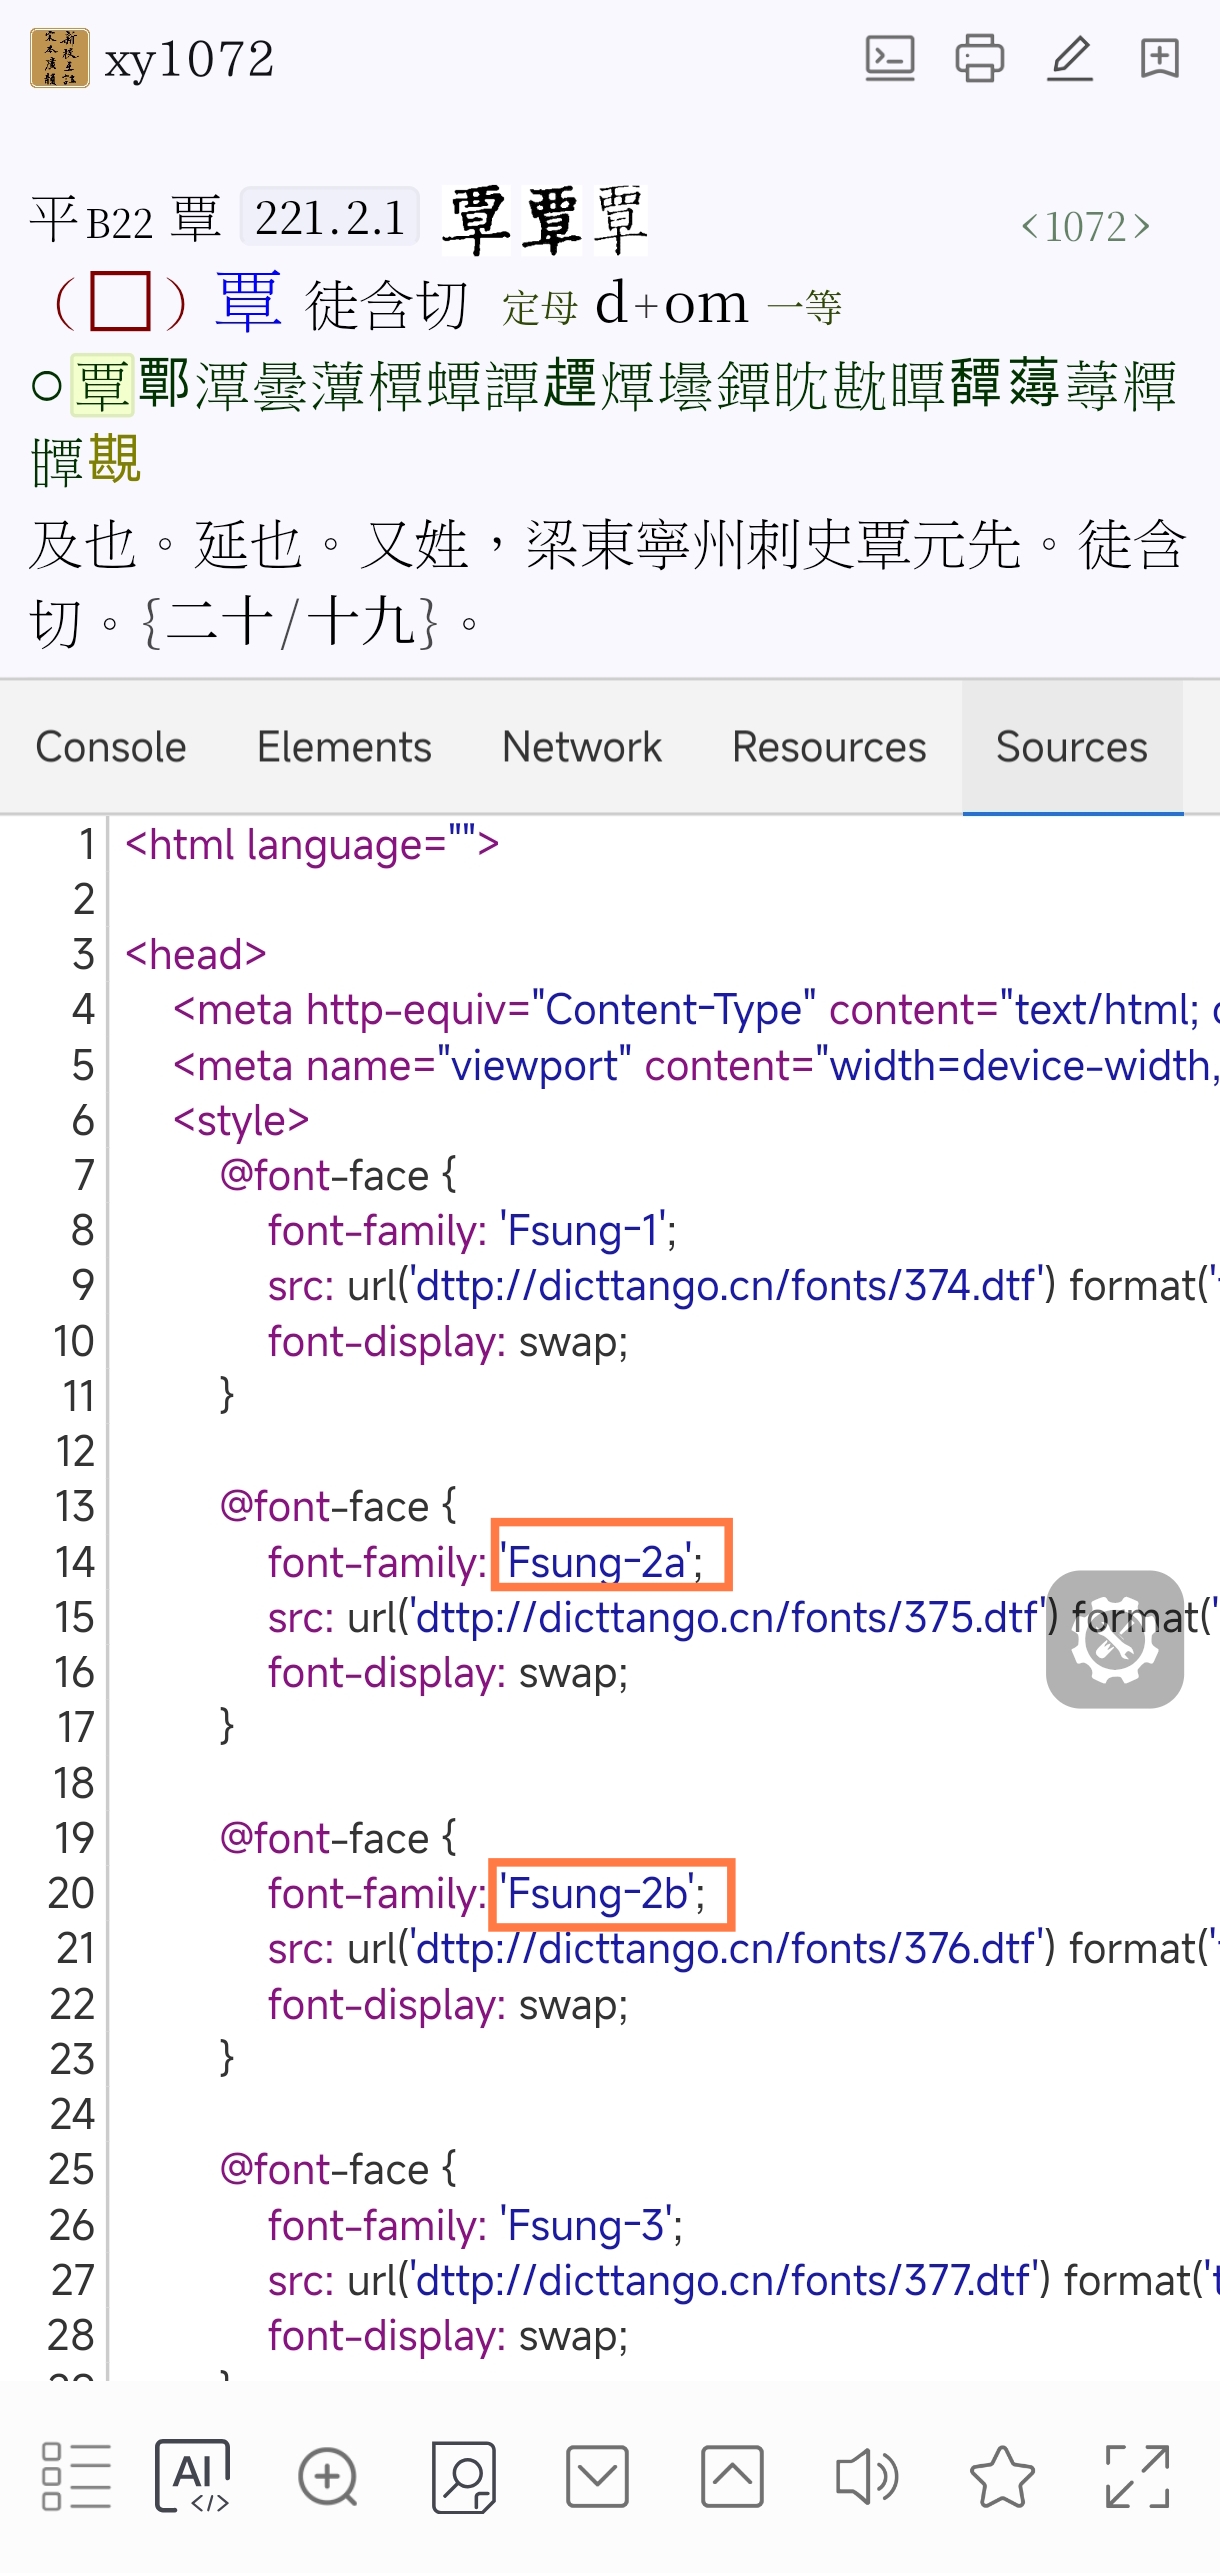
Task: Switch to the Console tab
Action: tap(111, 747)
